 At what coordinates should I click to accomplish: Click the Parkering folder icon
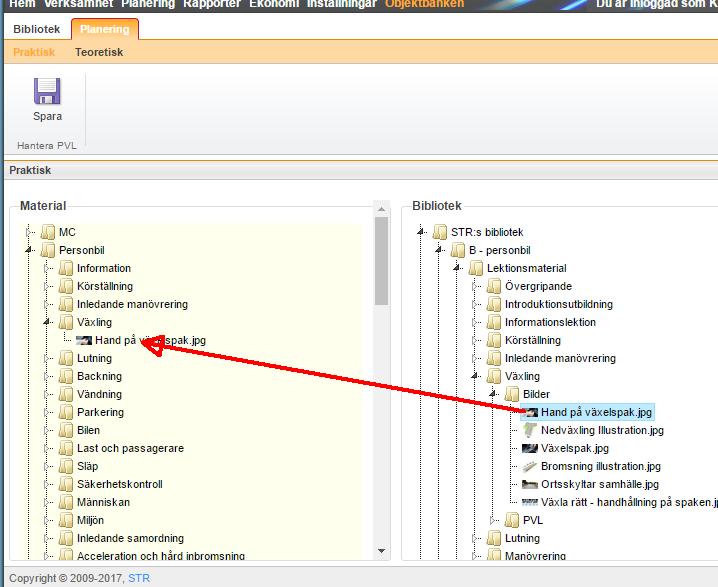(x=65, y=412)
